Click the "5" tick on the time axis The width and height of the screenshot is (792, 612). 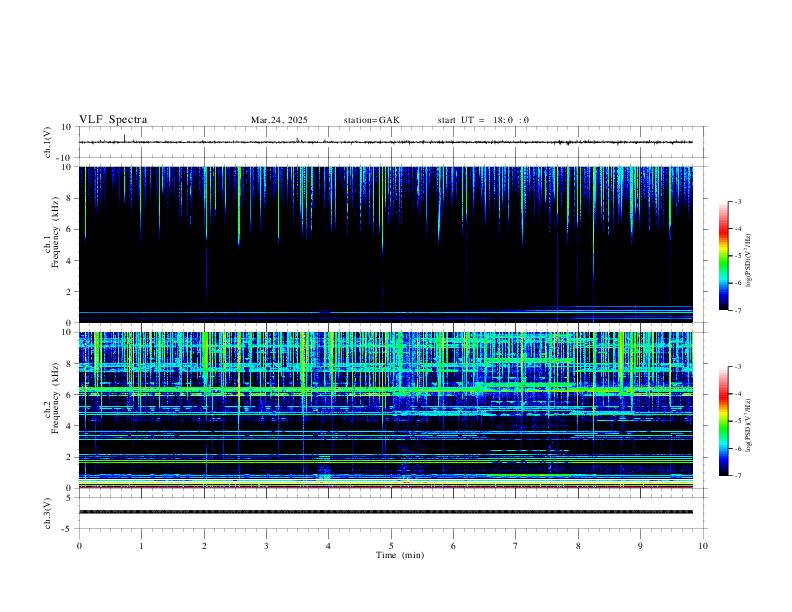tap(391, 546)
